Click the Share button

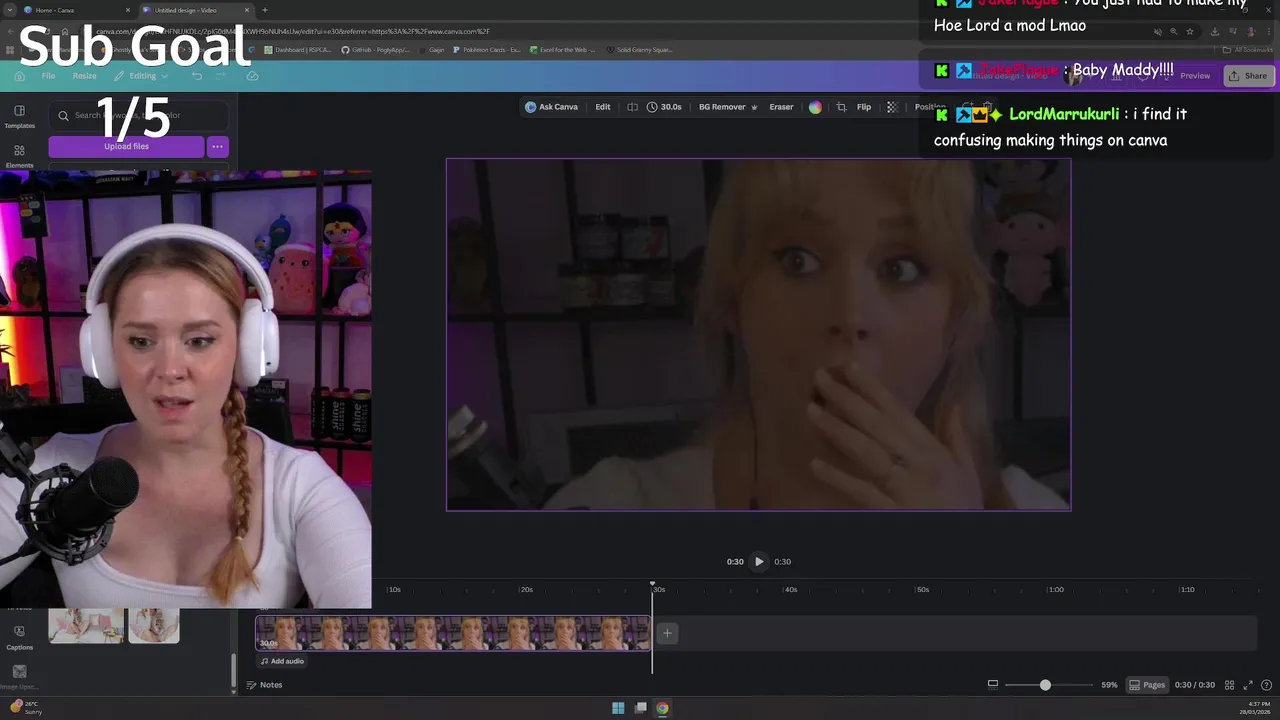pyautogui.click(x=1248, y=76)
